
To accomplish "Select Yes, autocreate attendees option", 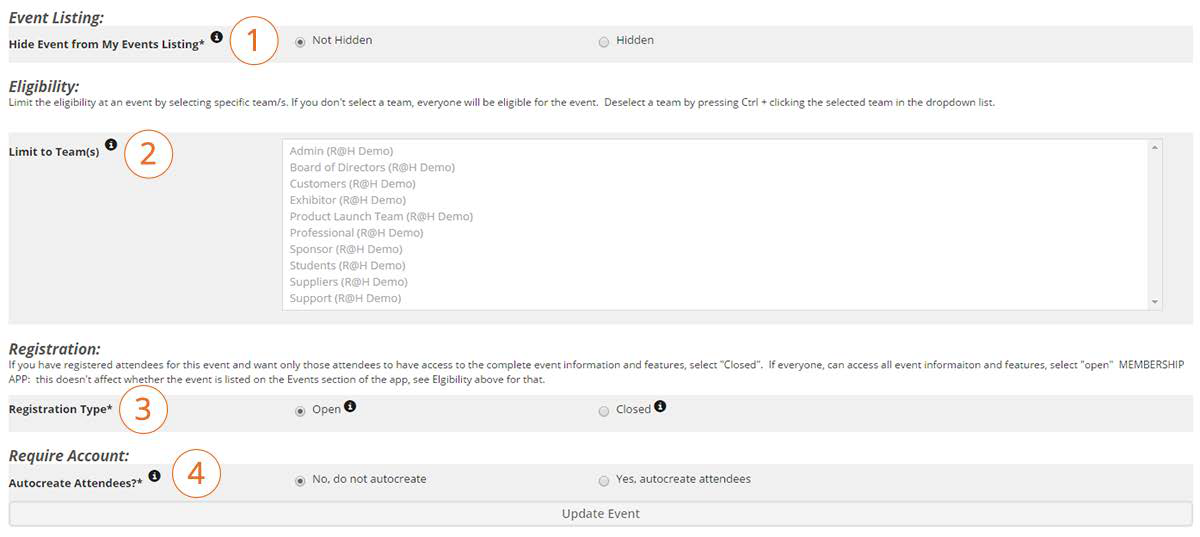I will tap(603, 481).
